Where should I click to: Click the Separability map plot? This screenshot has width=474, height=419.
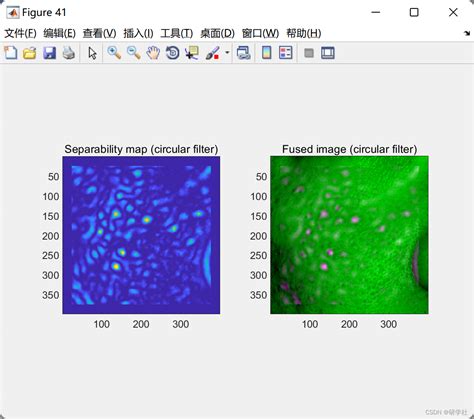141,235
